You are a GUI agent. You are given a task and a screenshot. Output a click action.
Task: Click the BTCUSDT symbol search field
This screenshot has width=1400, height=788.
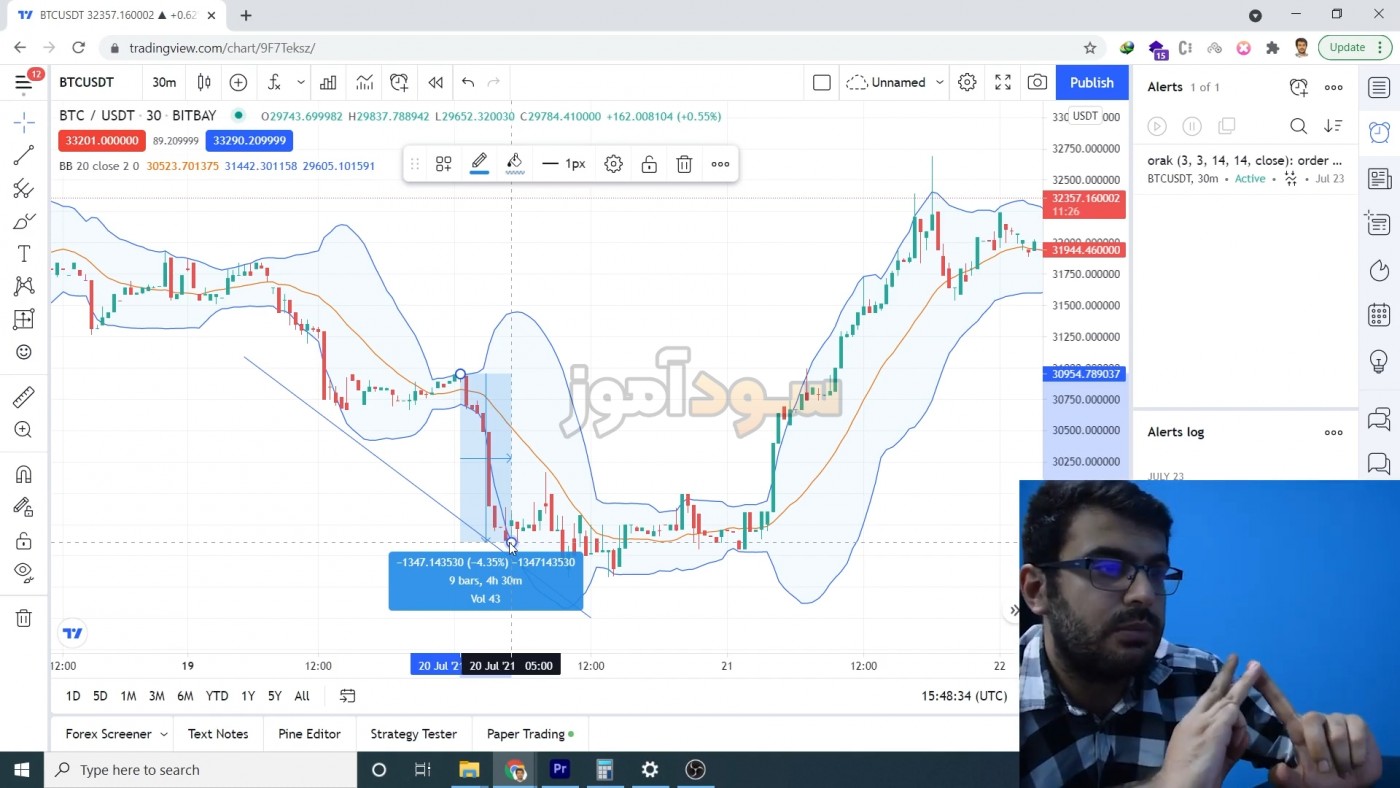tap(88, 83)
